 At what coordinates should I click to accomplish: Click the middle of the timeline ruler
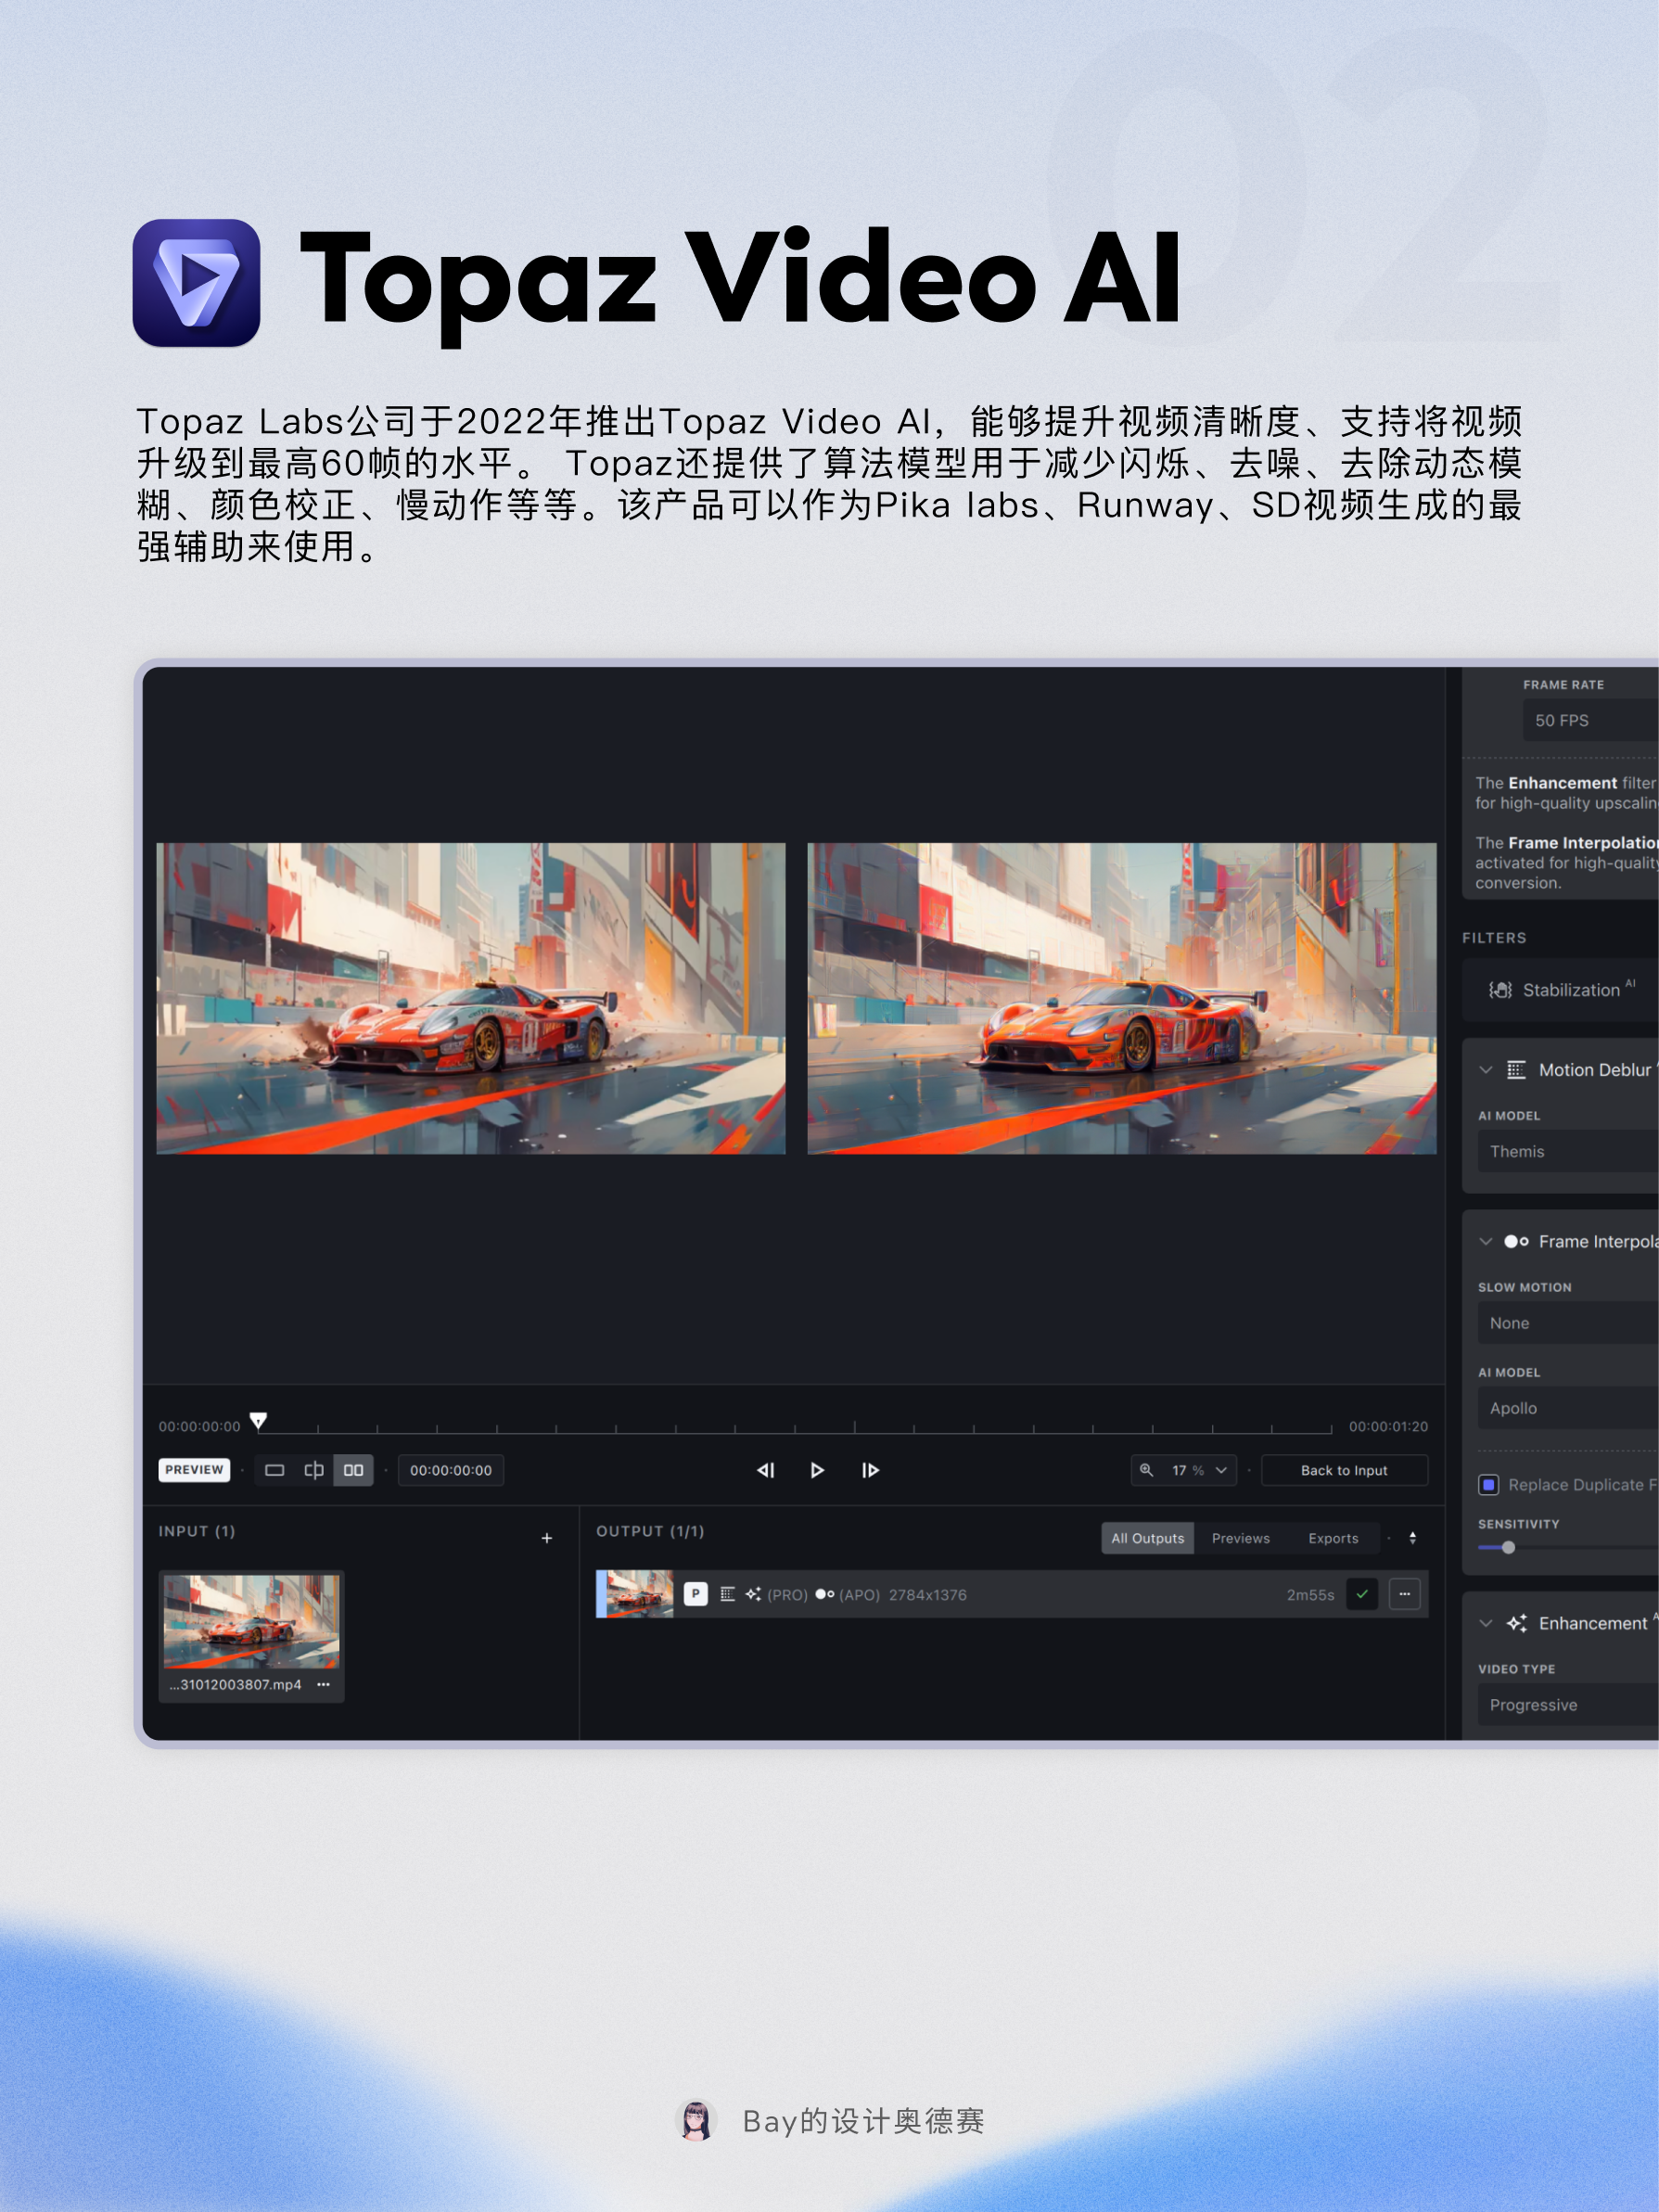click(x=795, y=1430)
